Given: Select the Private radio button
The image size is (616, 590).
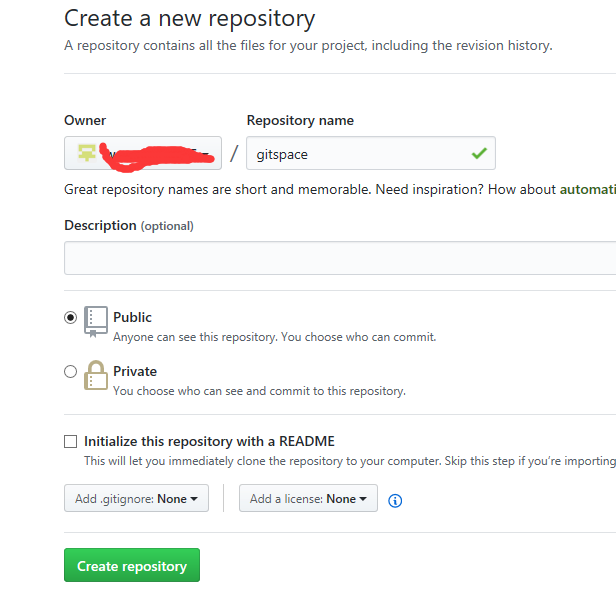Looking at the screenshot, I should [x=70, y=371].
